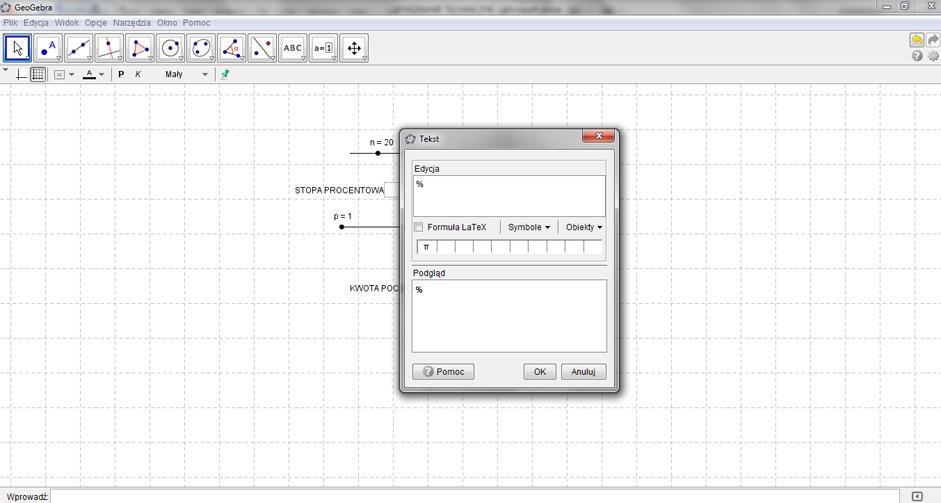Toggle the pin absolute position icon
941x503 pixels.
tap(225, 74)
